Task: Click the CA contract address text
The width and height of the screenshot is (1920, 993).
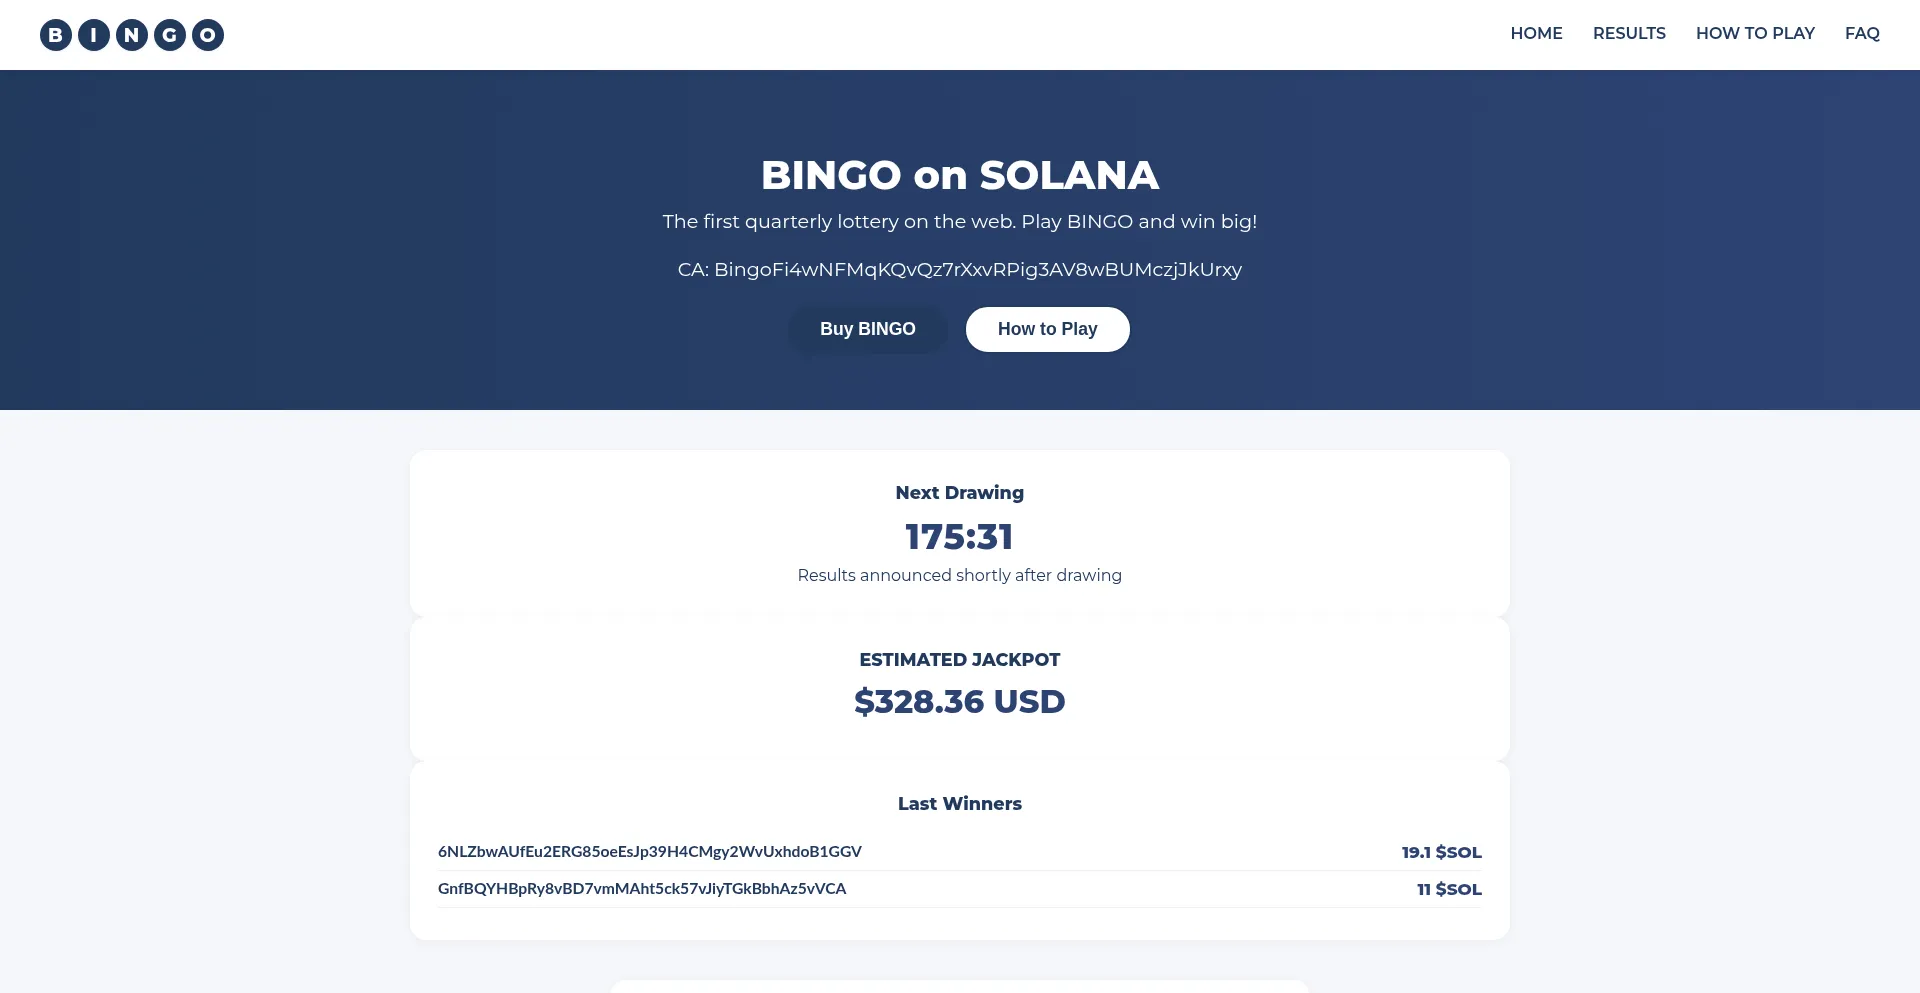Action: point(960,270)
